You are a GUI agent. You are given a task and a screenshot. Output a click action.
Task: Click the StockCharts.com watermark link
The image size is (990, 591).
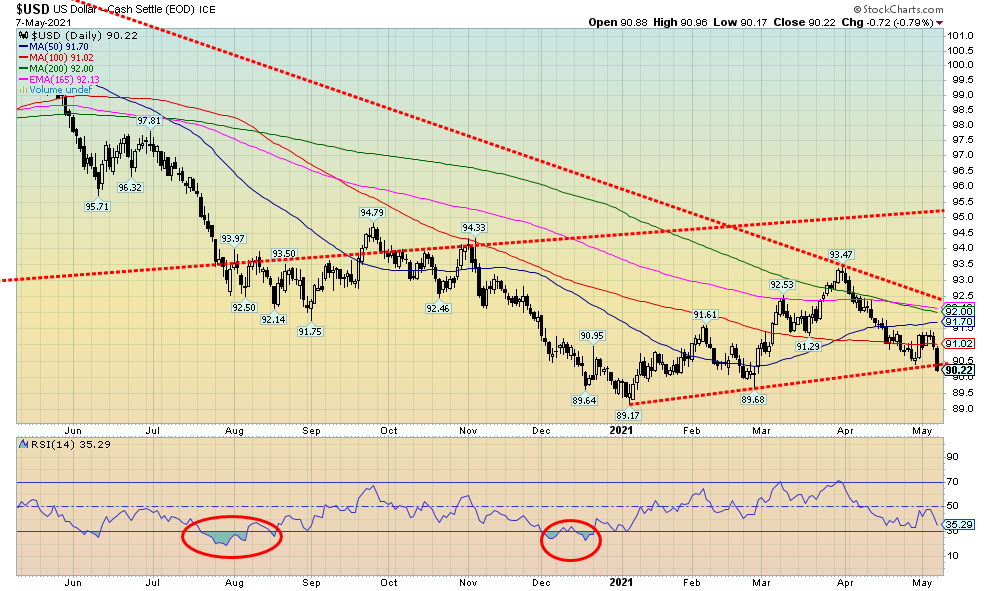[901, 8]
